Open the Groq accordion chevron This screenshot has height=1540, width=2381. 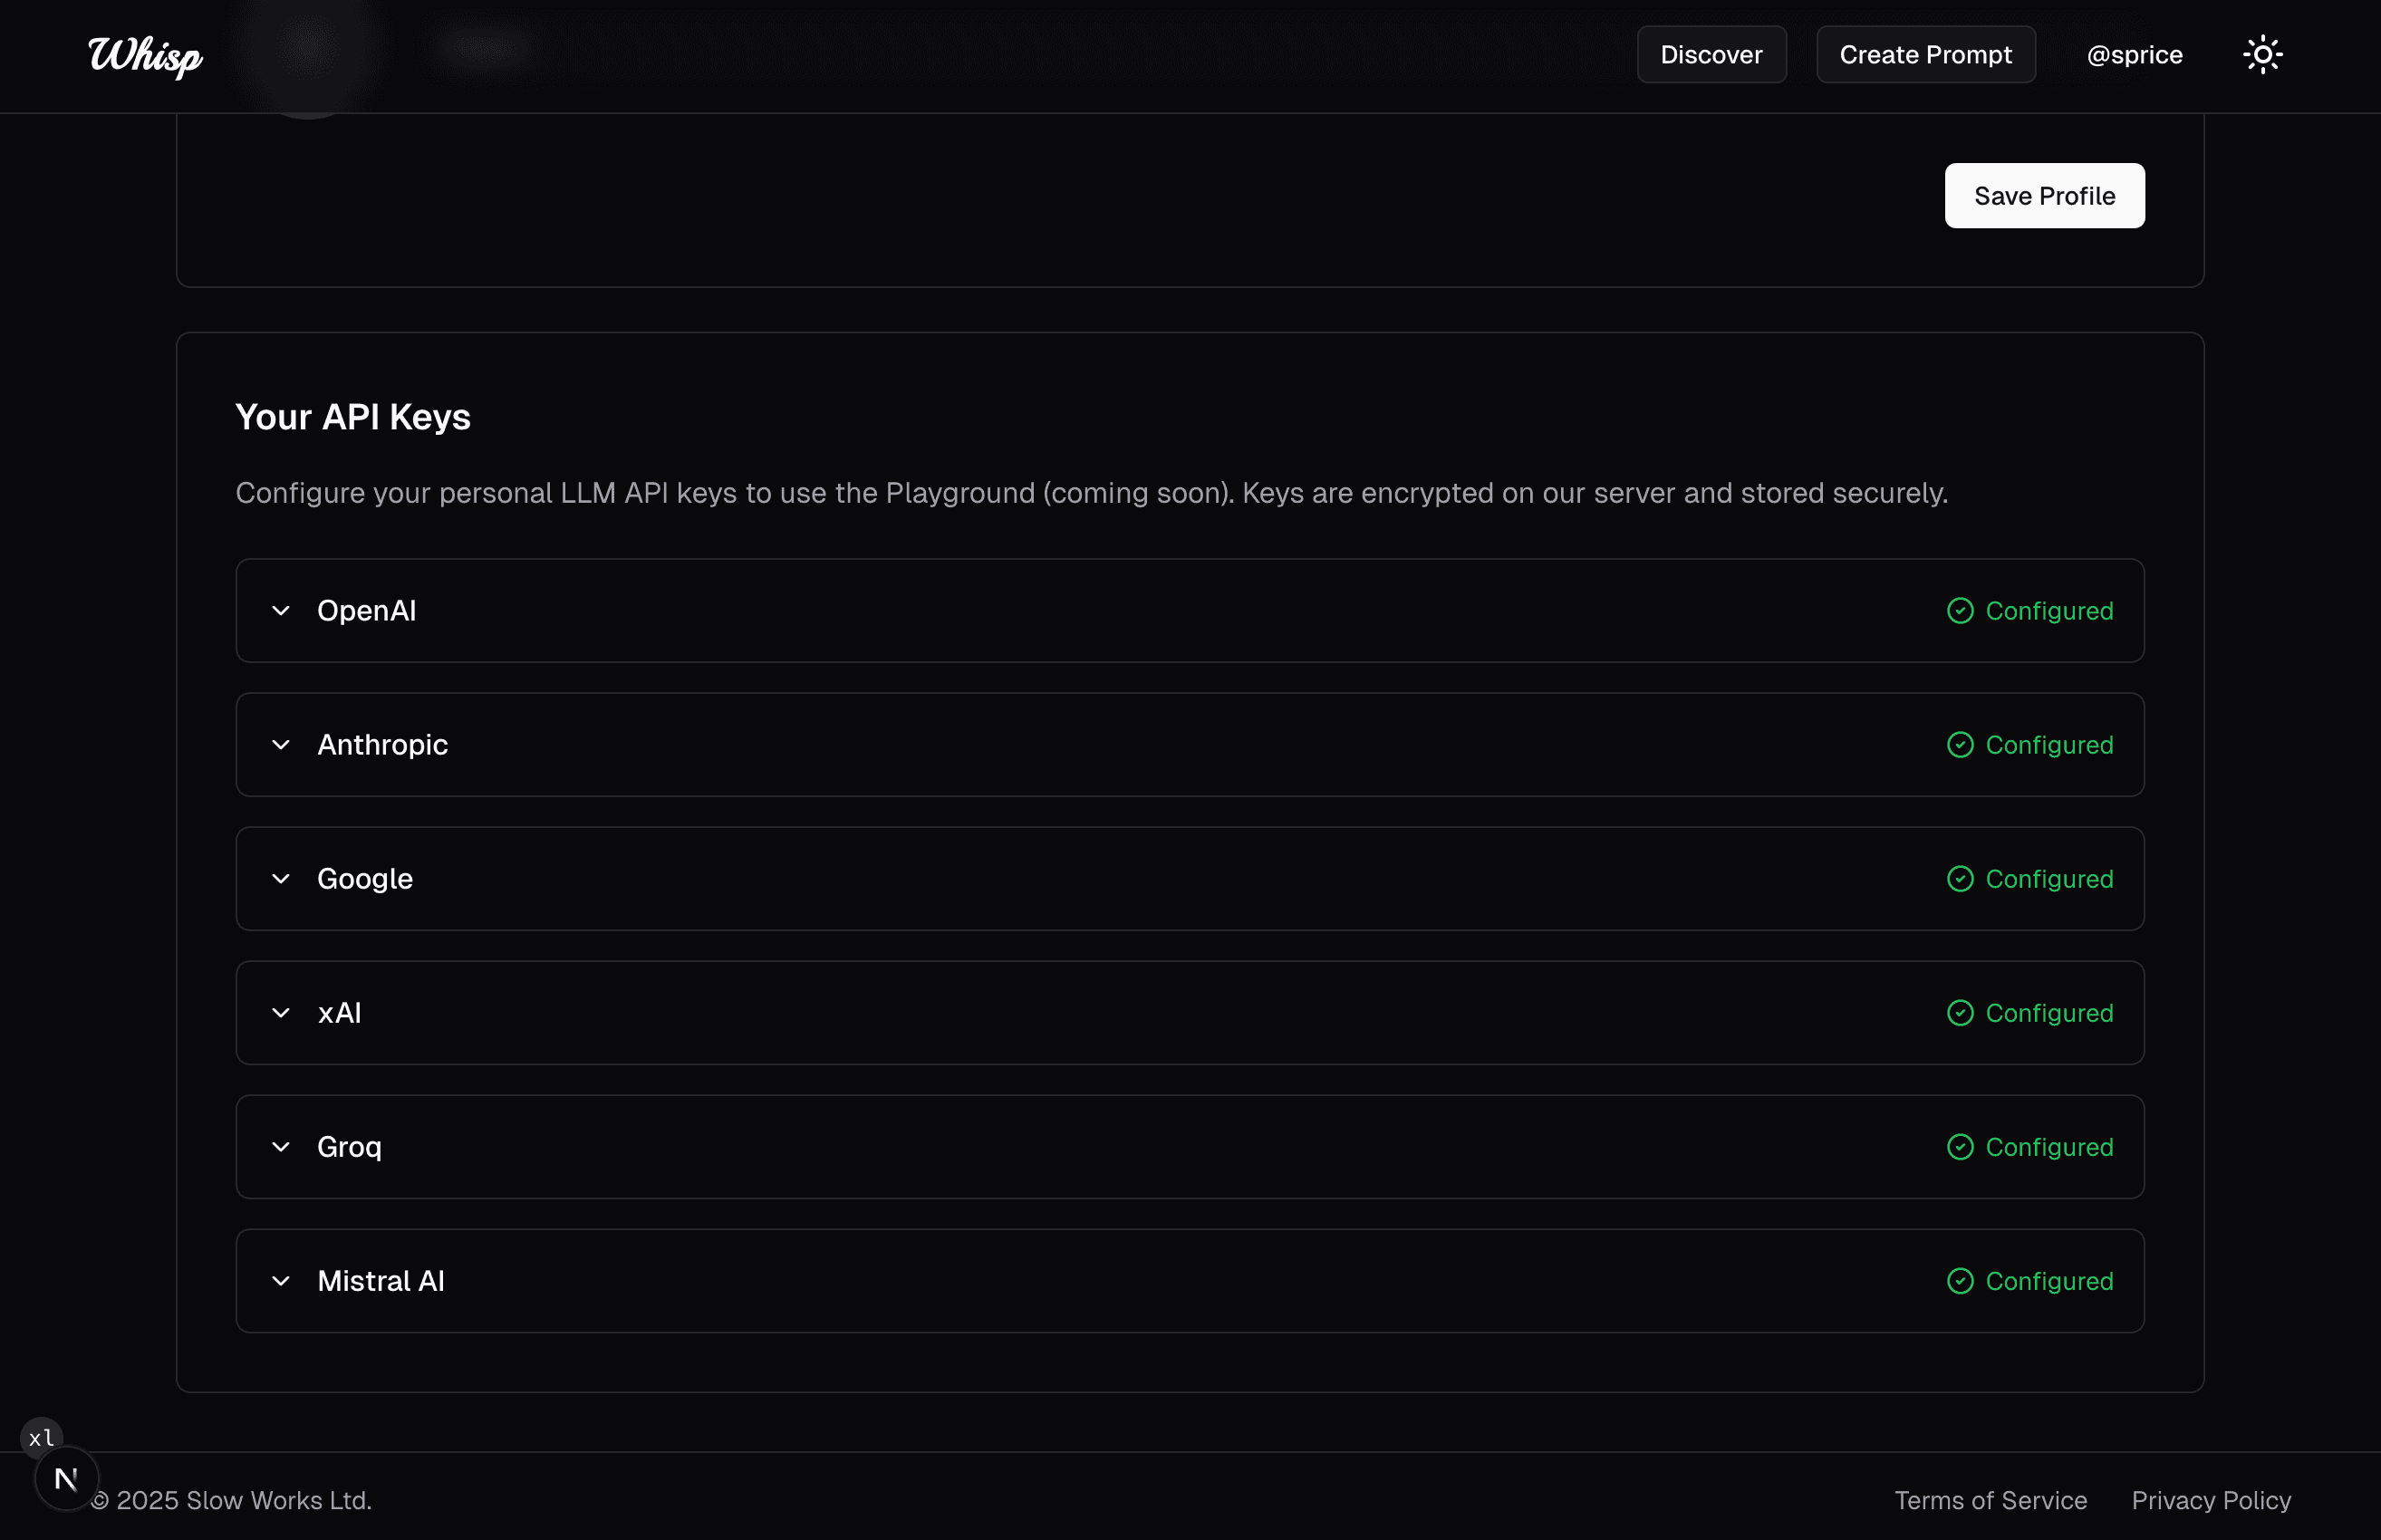pyautogui.click(x=281, y=1147)
